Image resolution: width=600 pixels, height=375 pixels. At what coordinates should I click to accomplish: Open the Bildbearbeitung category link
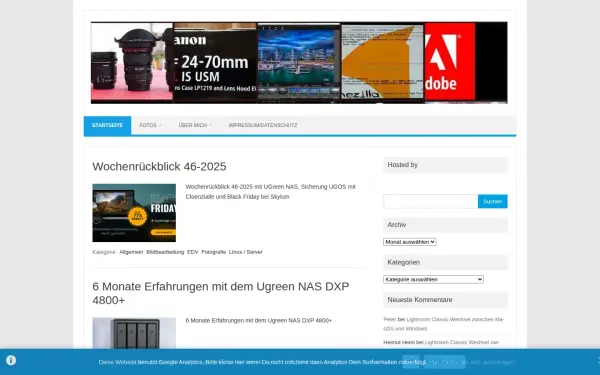[165, 252]
